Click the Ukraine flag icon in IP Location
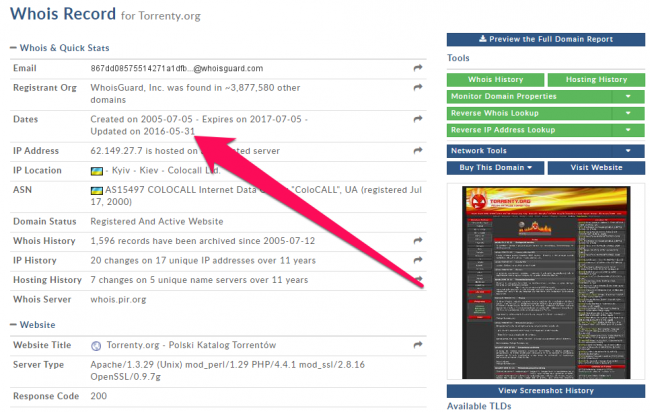Image resolution: width=650 pixels, height=412 pixels. tap(97, 171)
